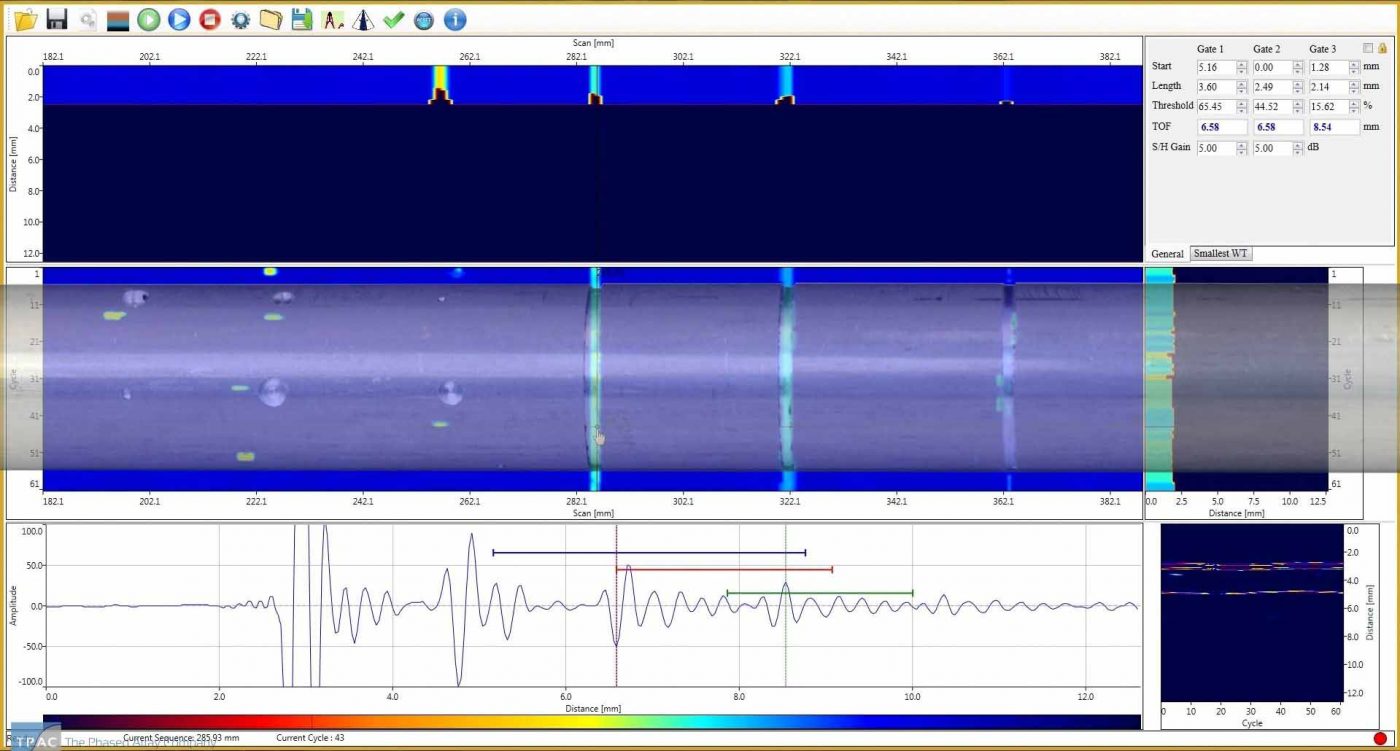Click the green play button
Screen dimensions: 1400x751
coord(148,19)
